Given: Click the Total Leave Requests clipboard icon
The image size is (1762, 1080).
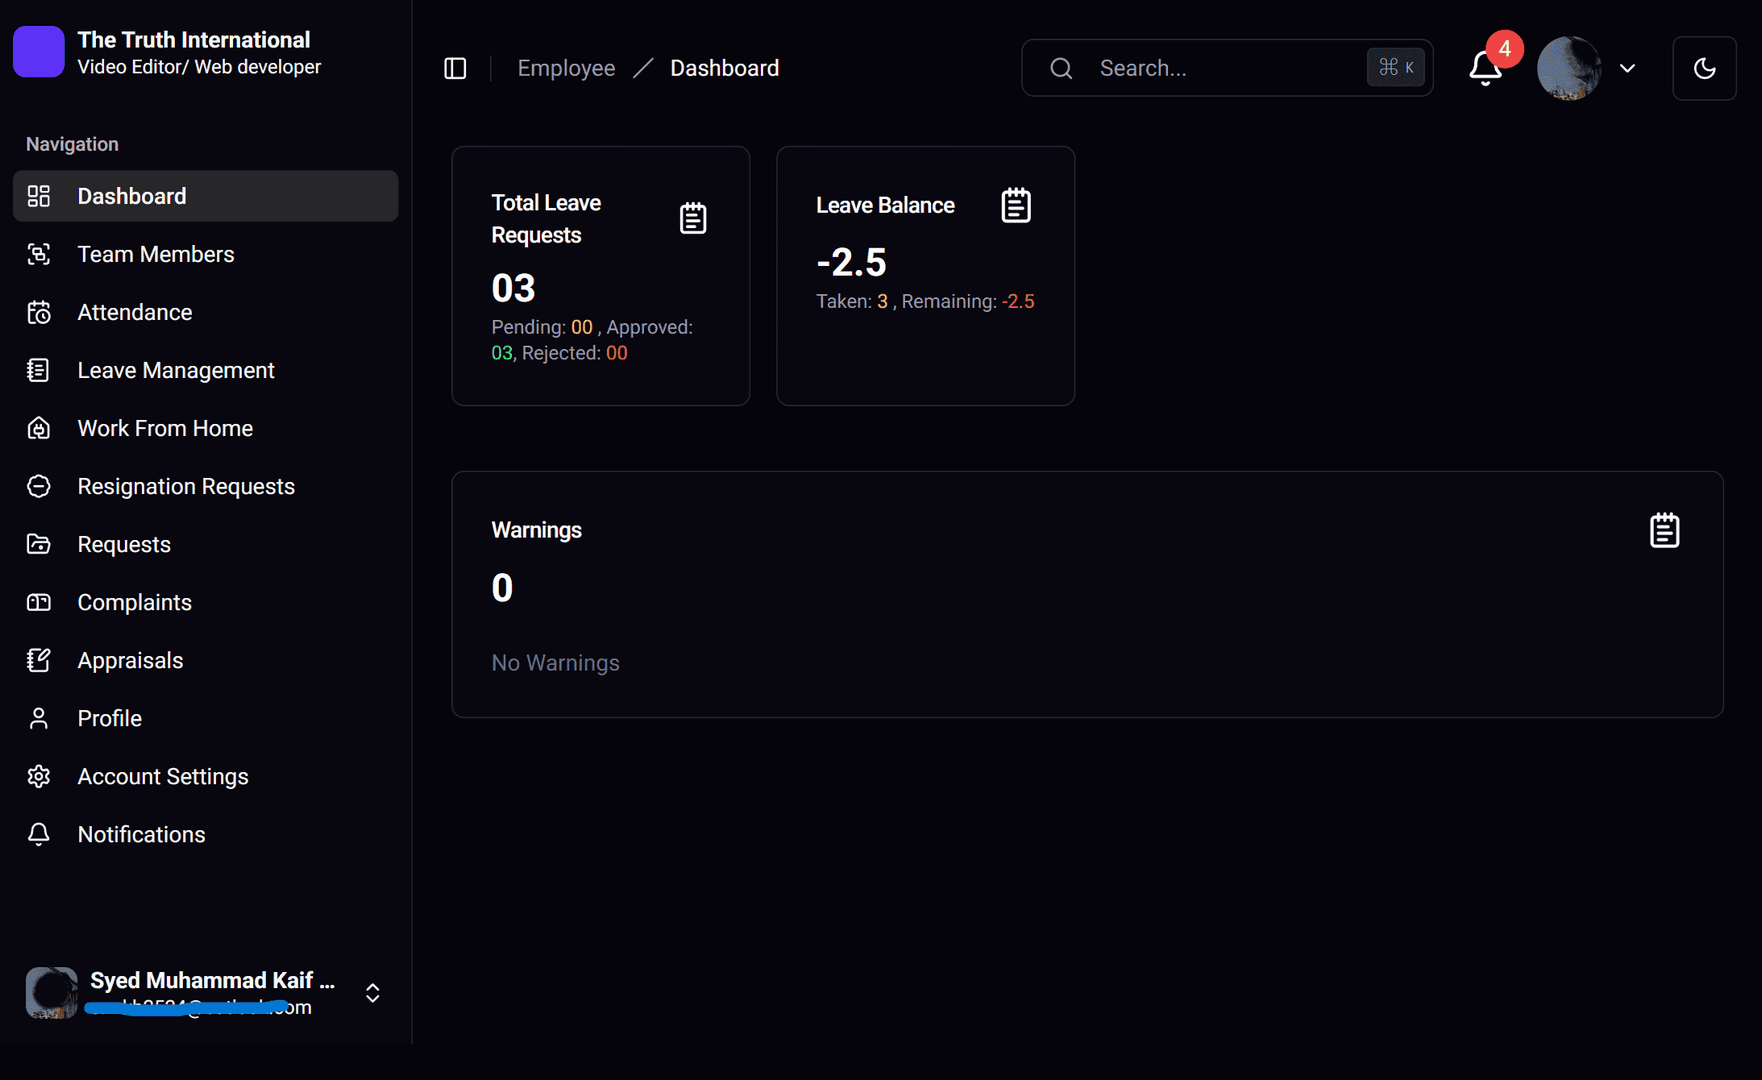Looking at the screenshot, I should pos(694,217).
